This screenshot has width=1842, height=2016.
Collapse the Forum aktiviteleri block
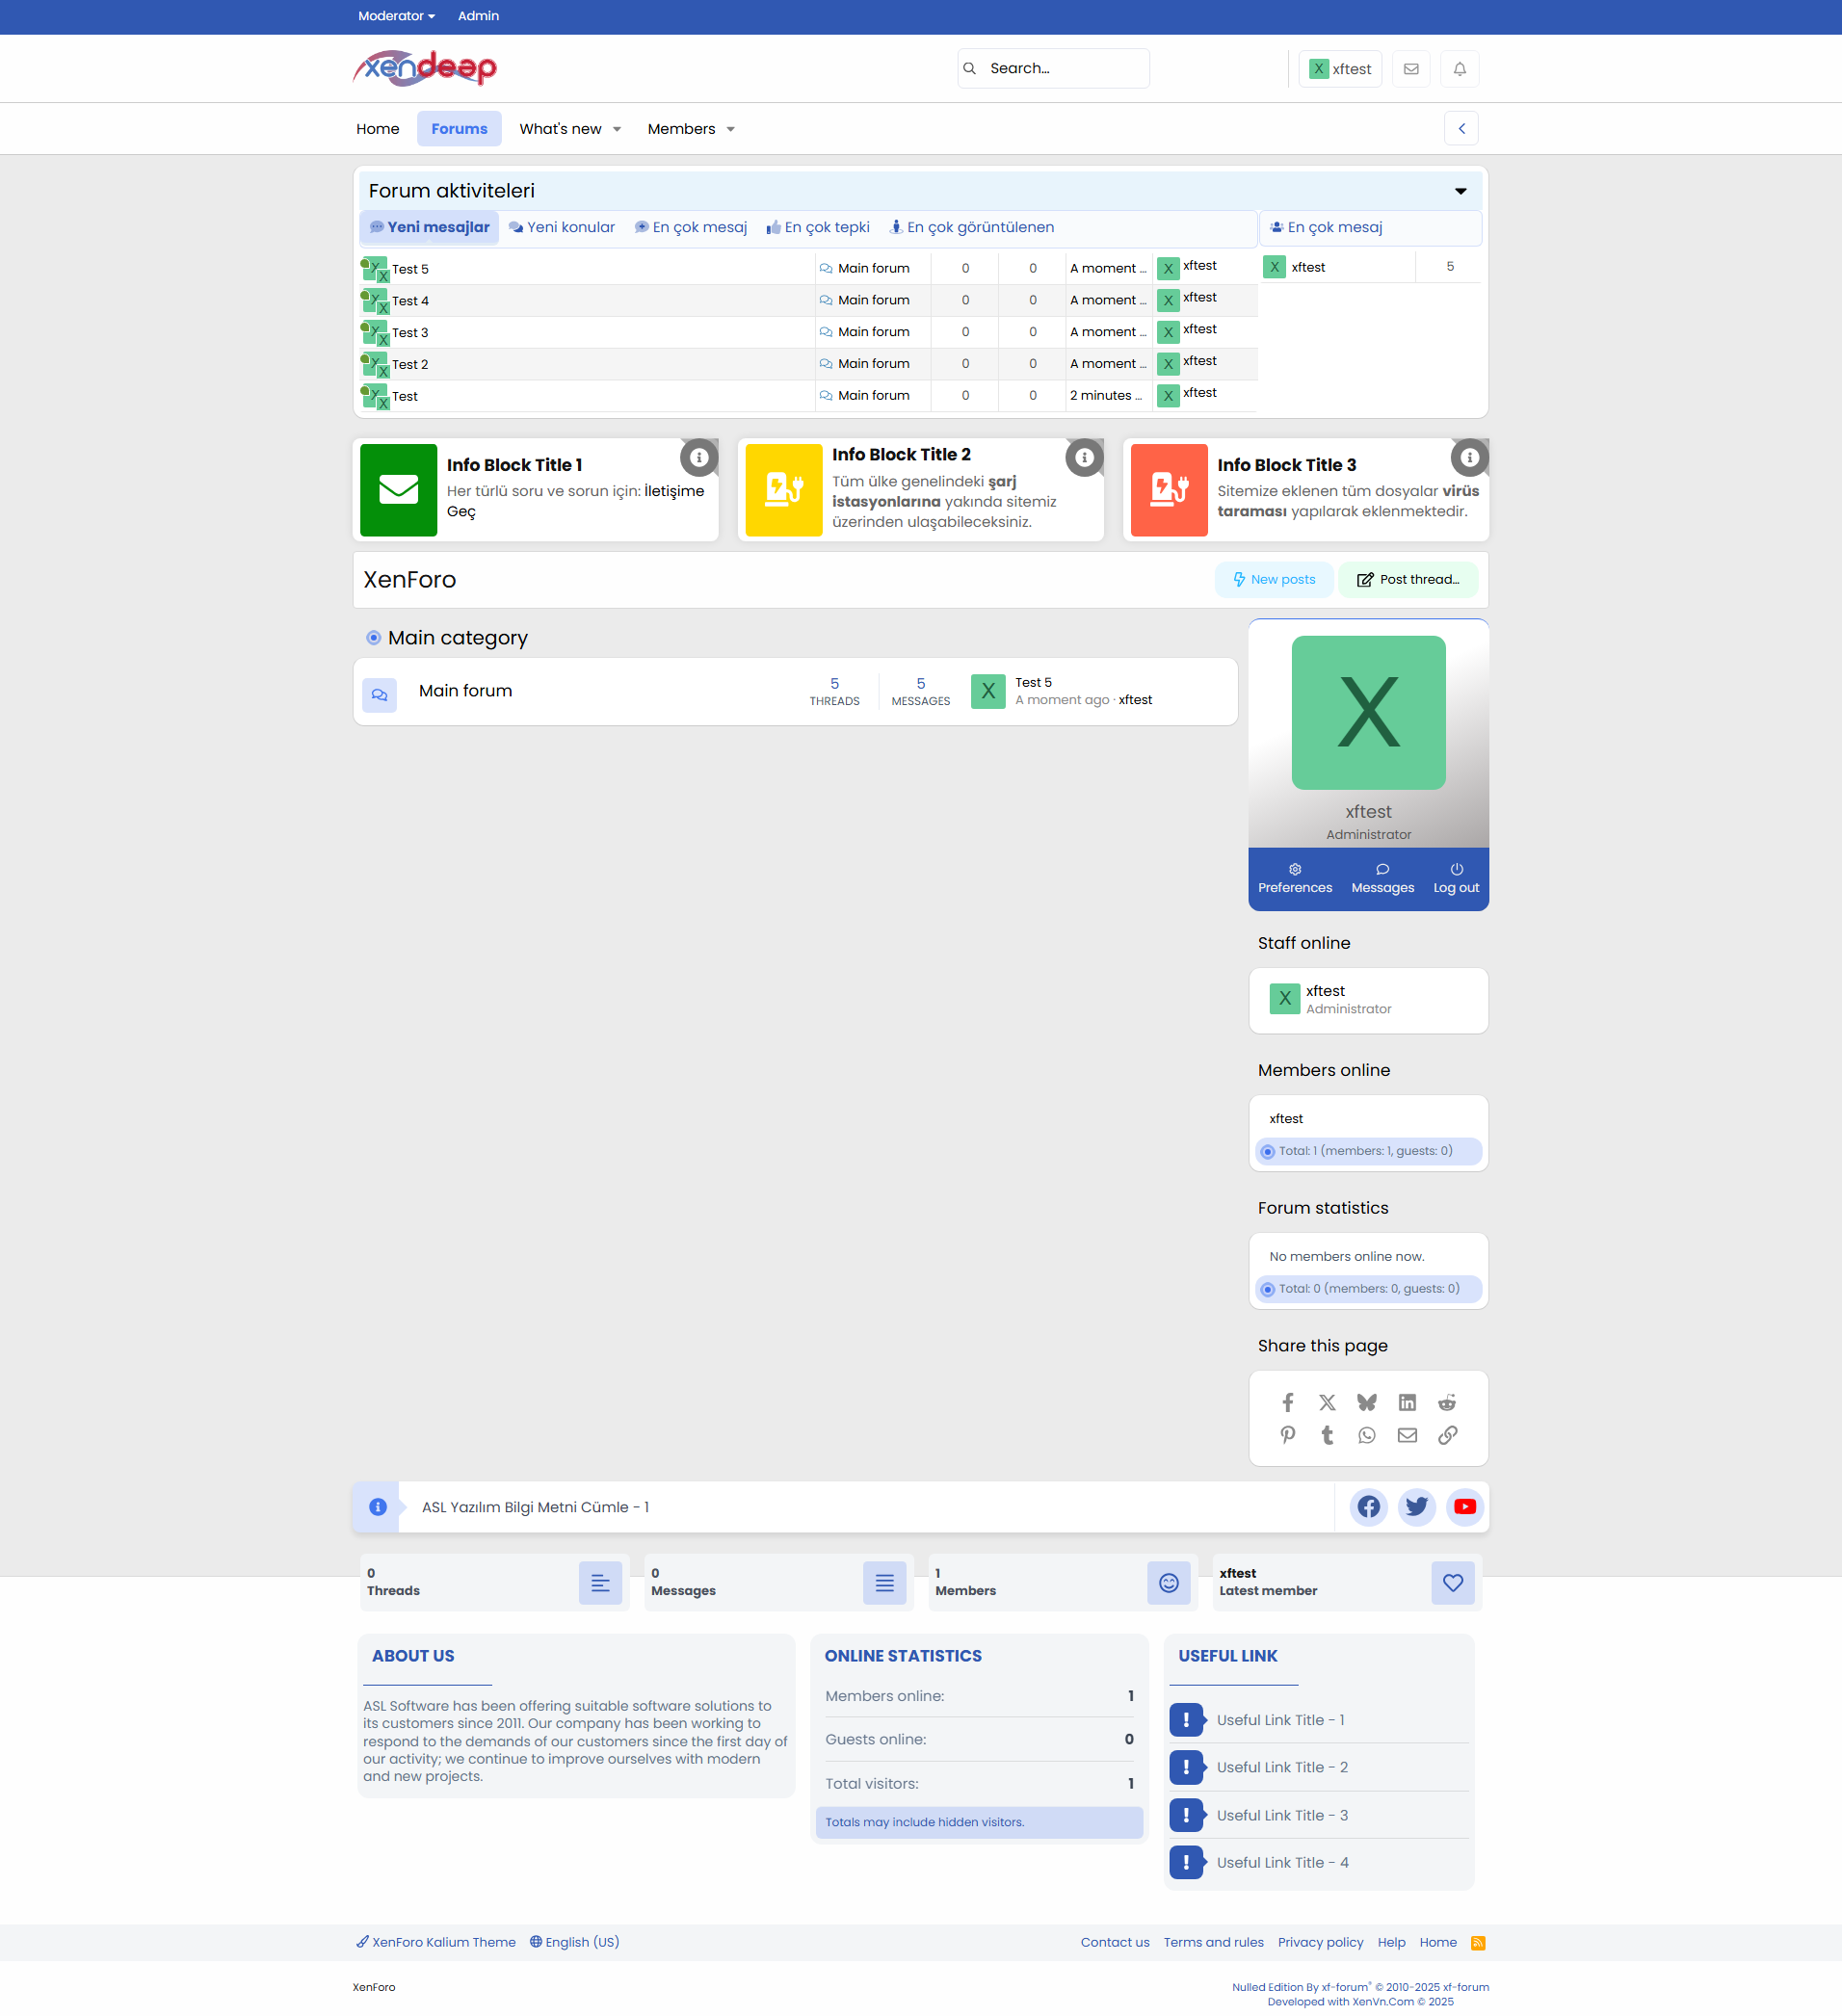click(x=1460, y=191)
